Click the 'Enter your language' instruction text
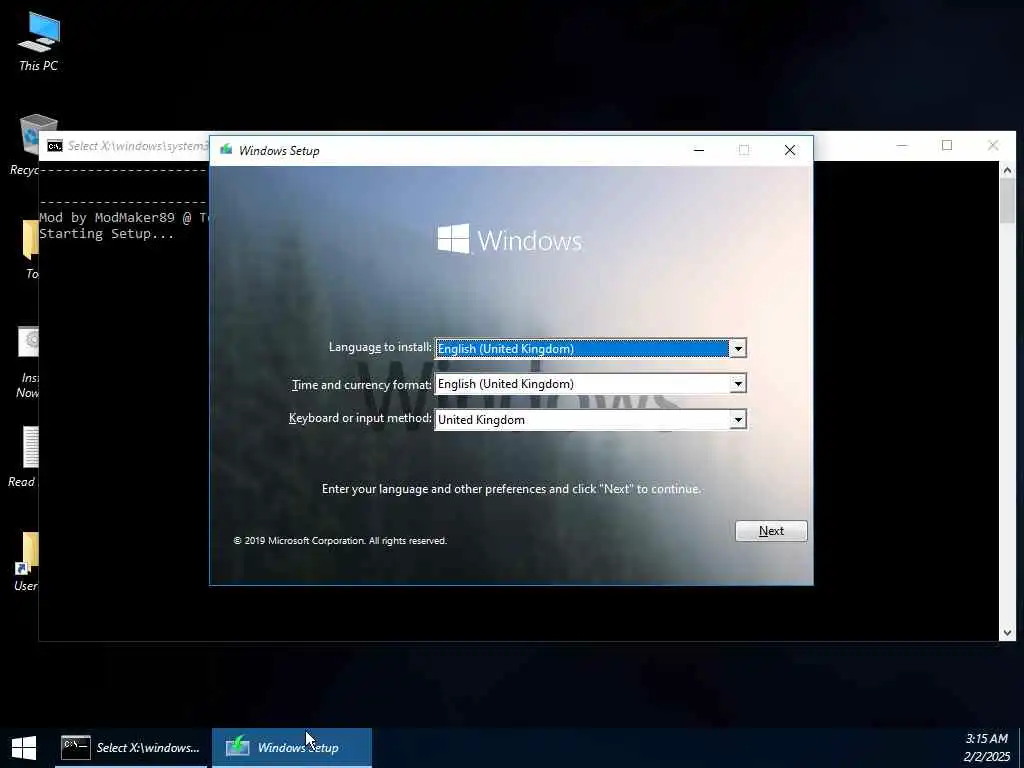 [x=511, y=489]
